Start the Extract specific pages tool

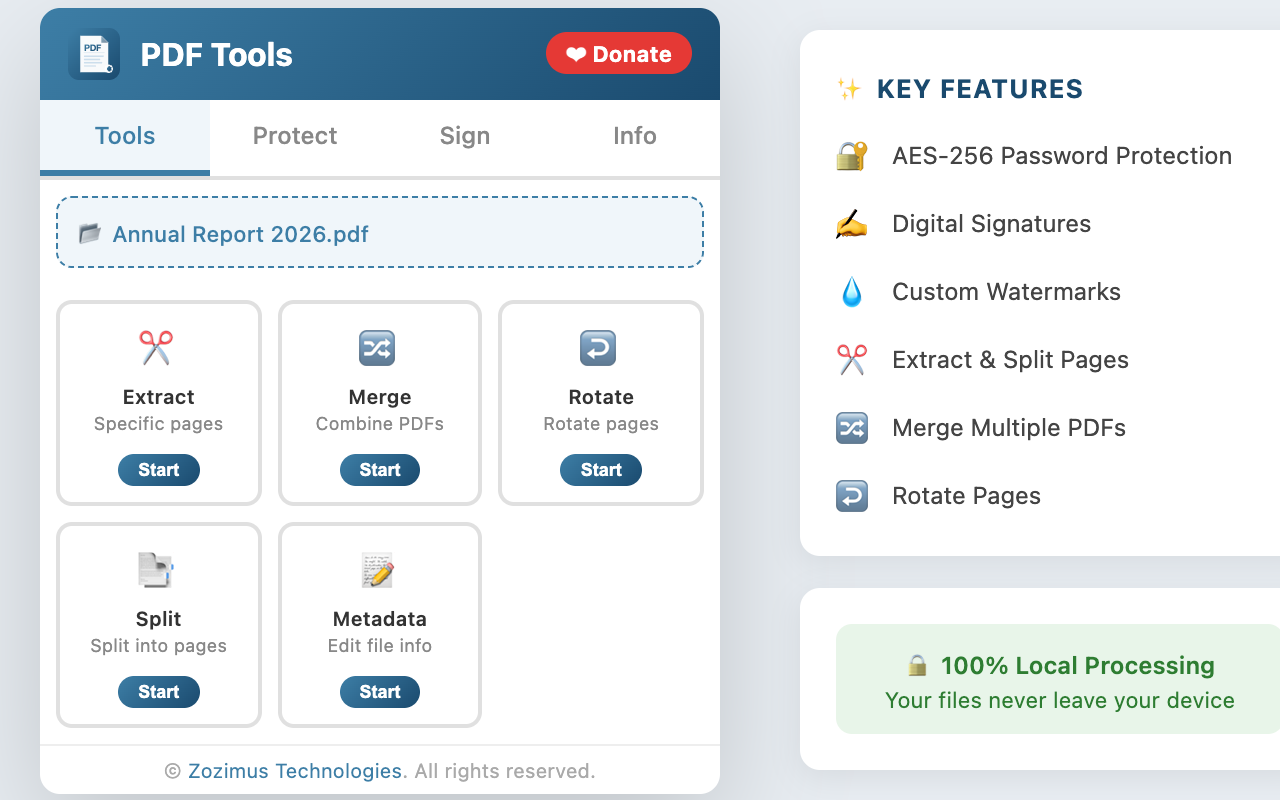coord(159,470)
